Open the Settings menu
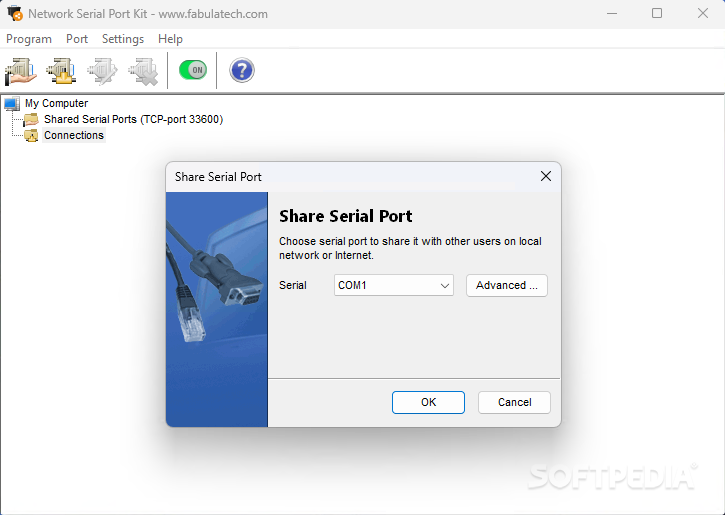The image size is (725, 515). coord(123,39)
